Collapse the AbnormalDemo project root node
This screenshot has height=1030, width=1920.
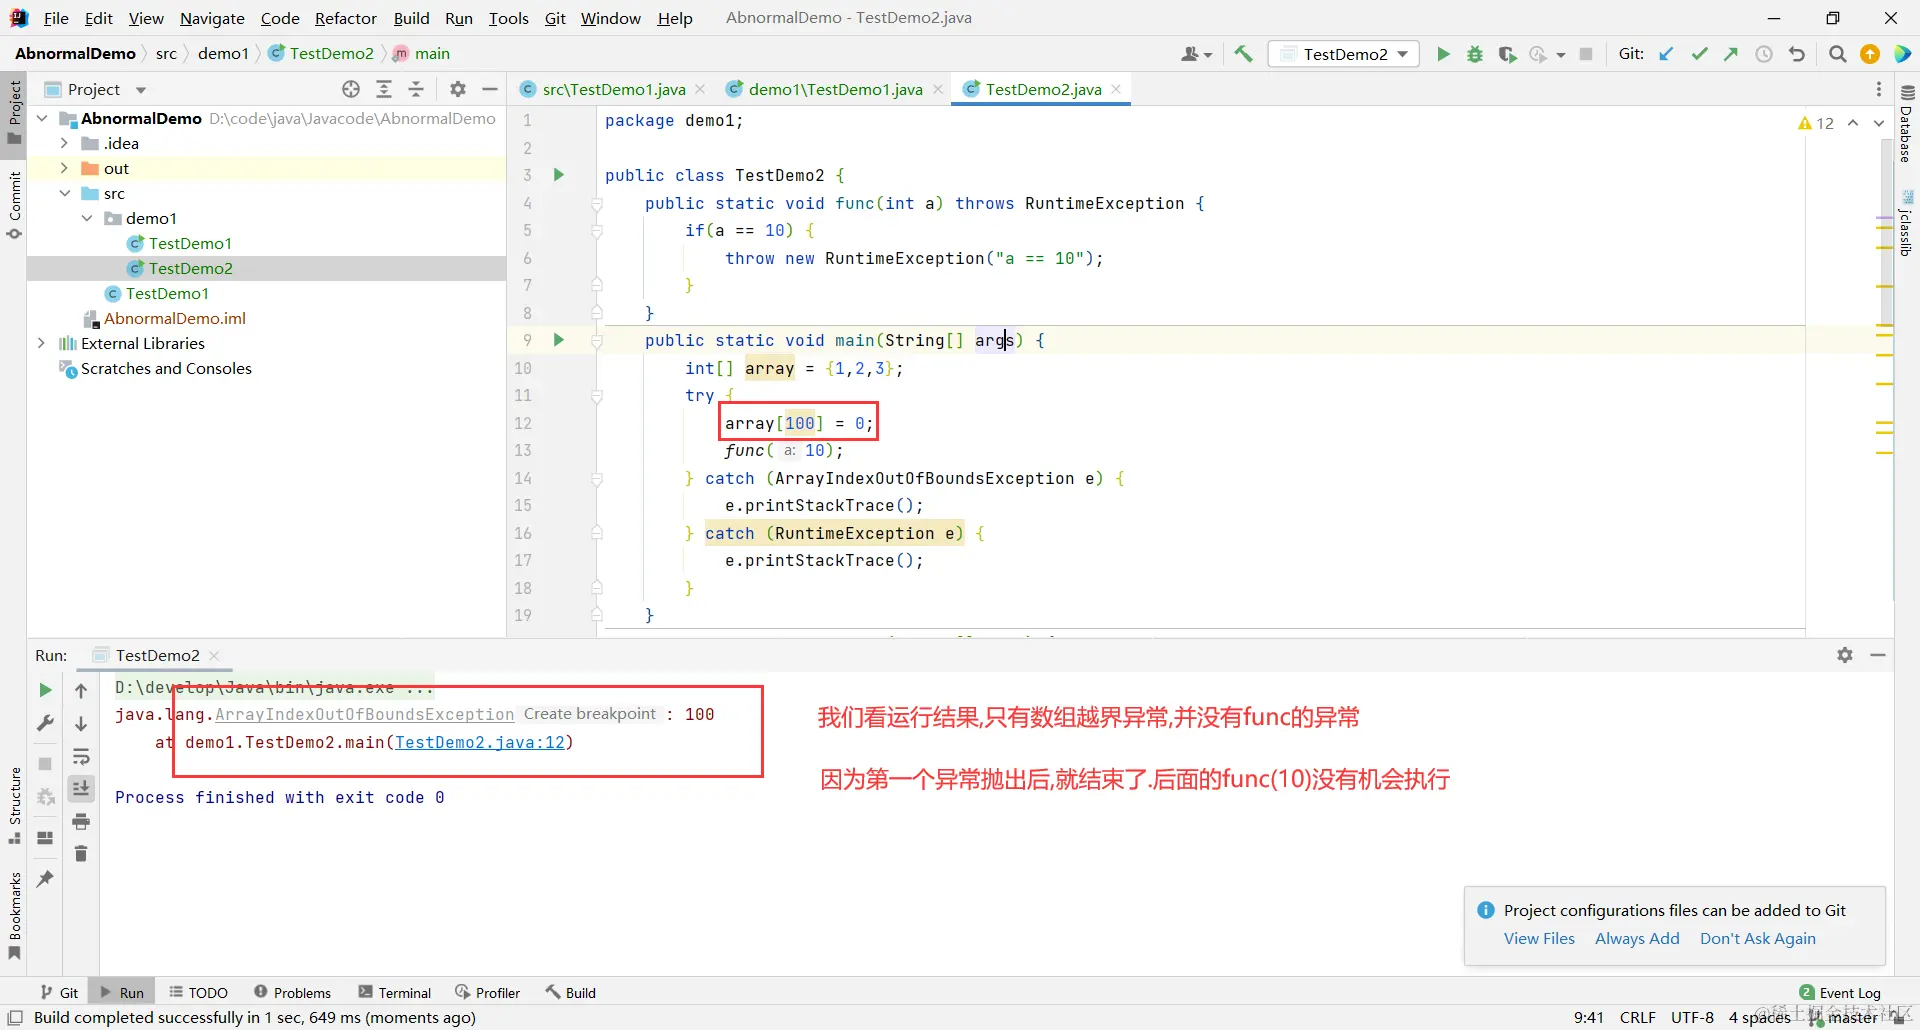(x=42, y=118)
